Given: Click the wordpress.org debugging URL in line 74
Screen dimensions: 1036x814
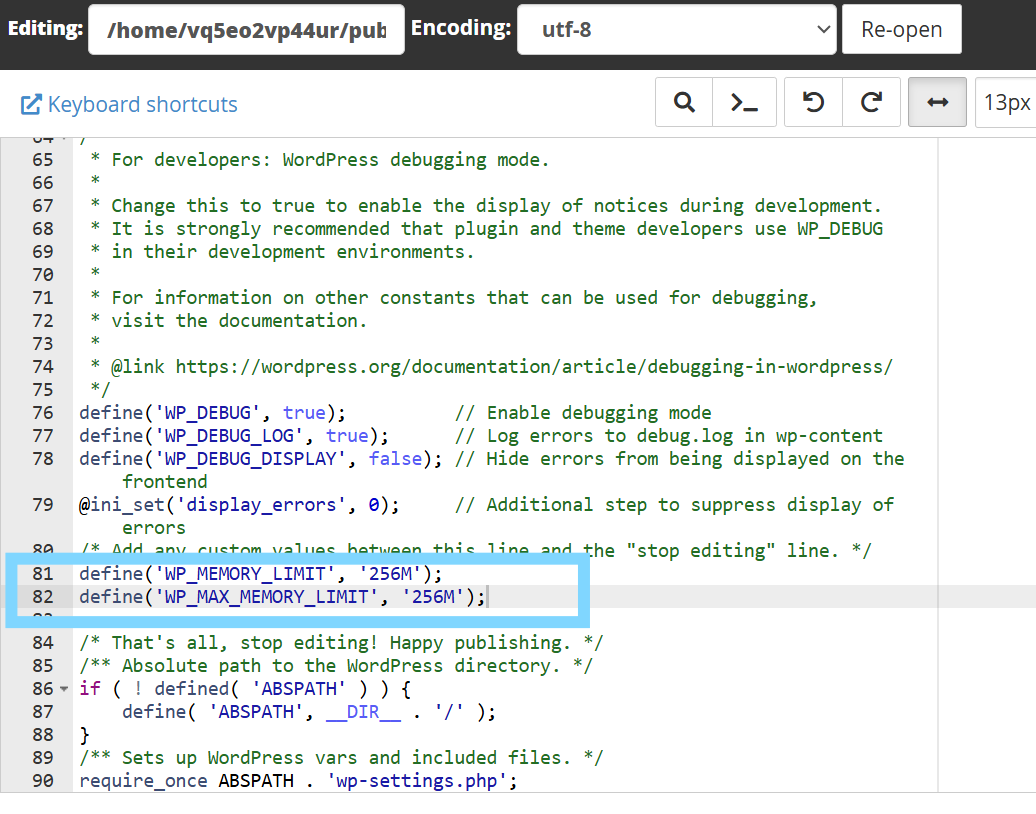Looking at the screenshot, I should [533, 367].
